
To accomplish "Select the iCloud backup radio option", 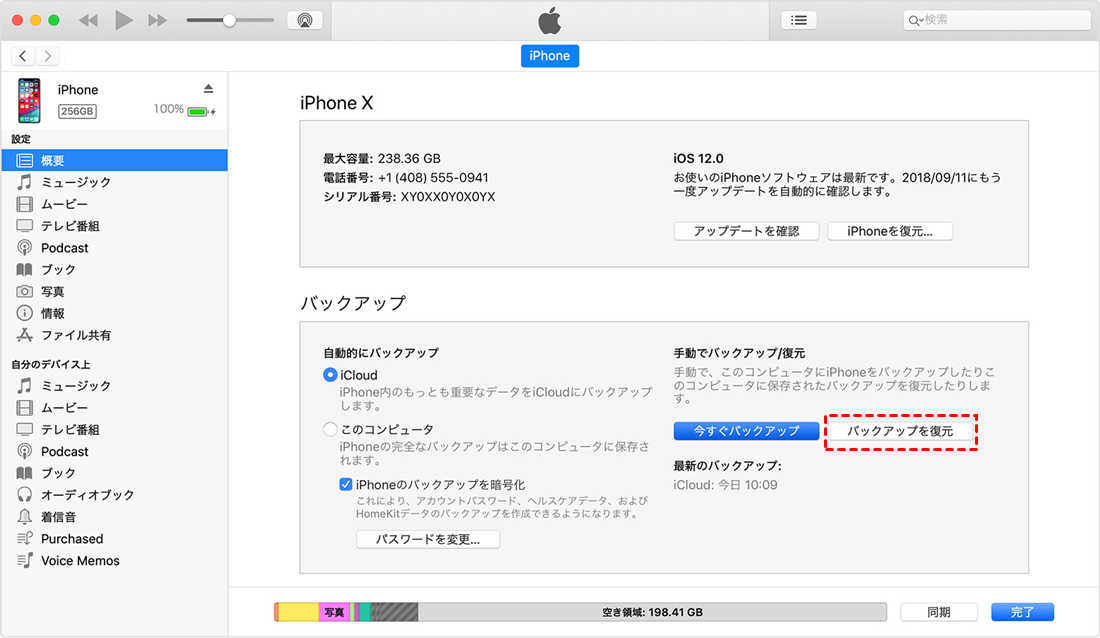I will pos(331,375).
